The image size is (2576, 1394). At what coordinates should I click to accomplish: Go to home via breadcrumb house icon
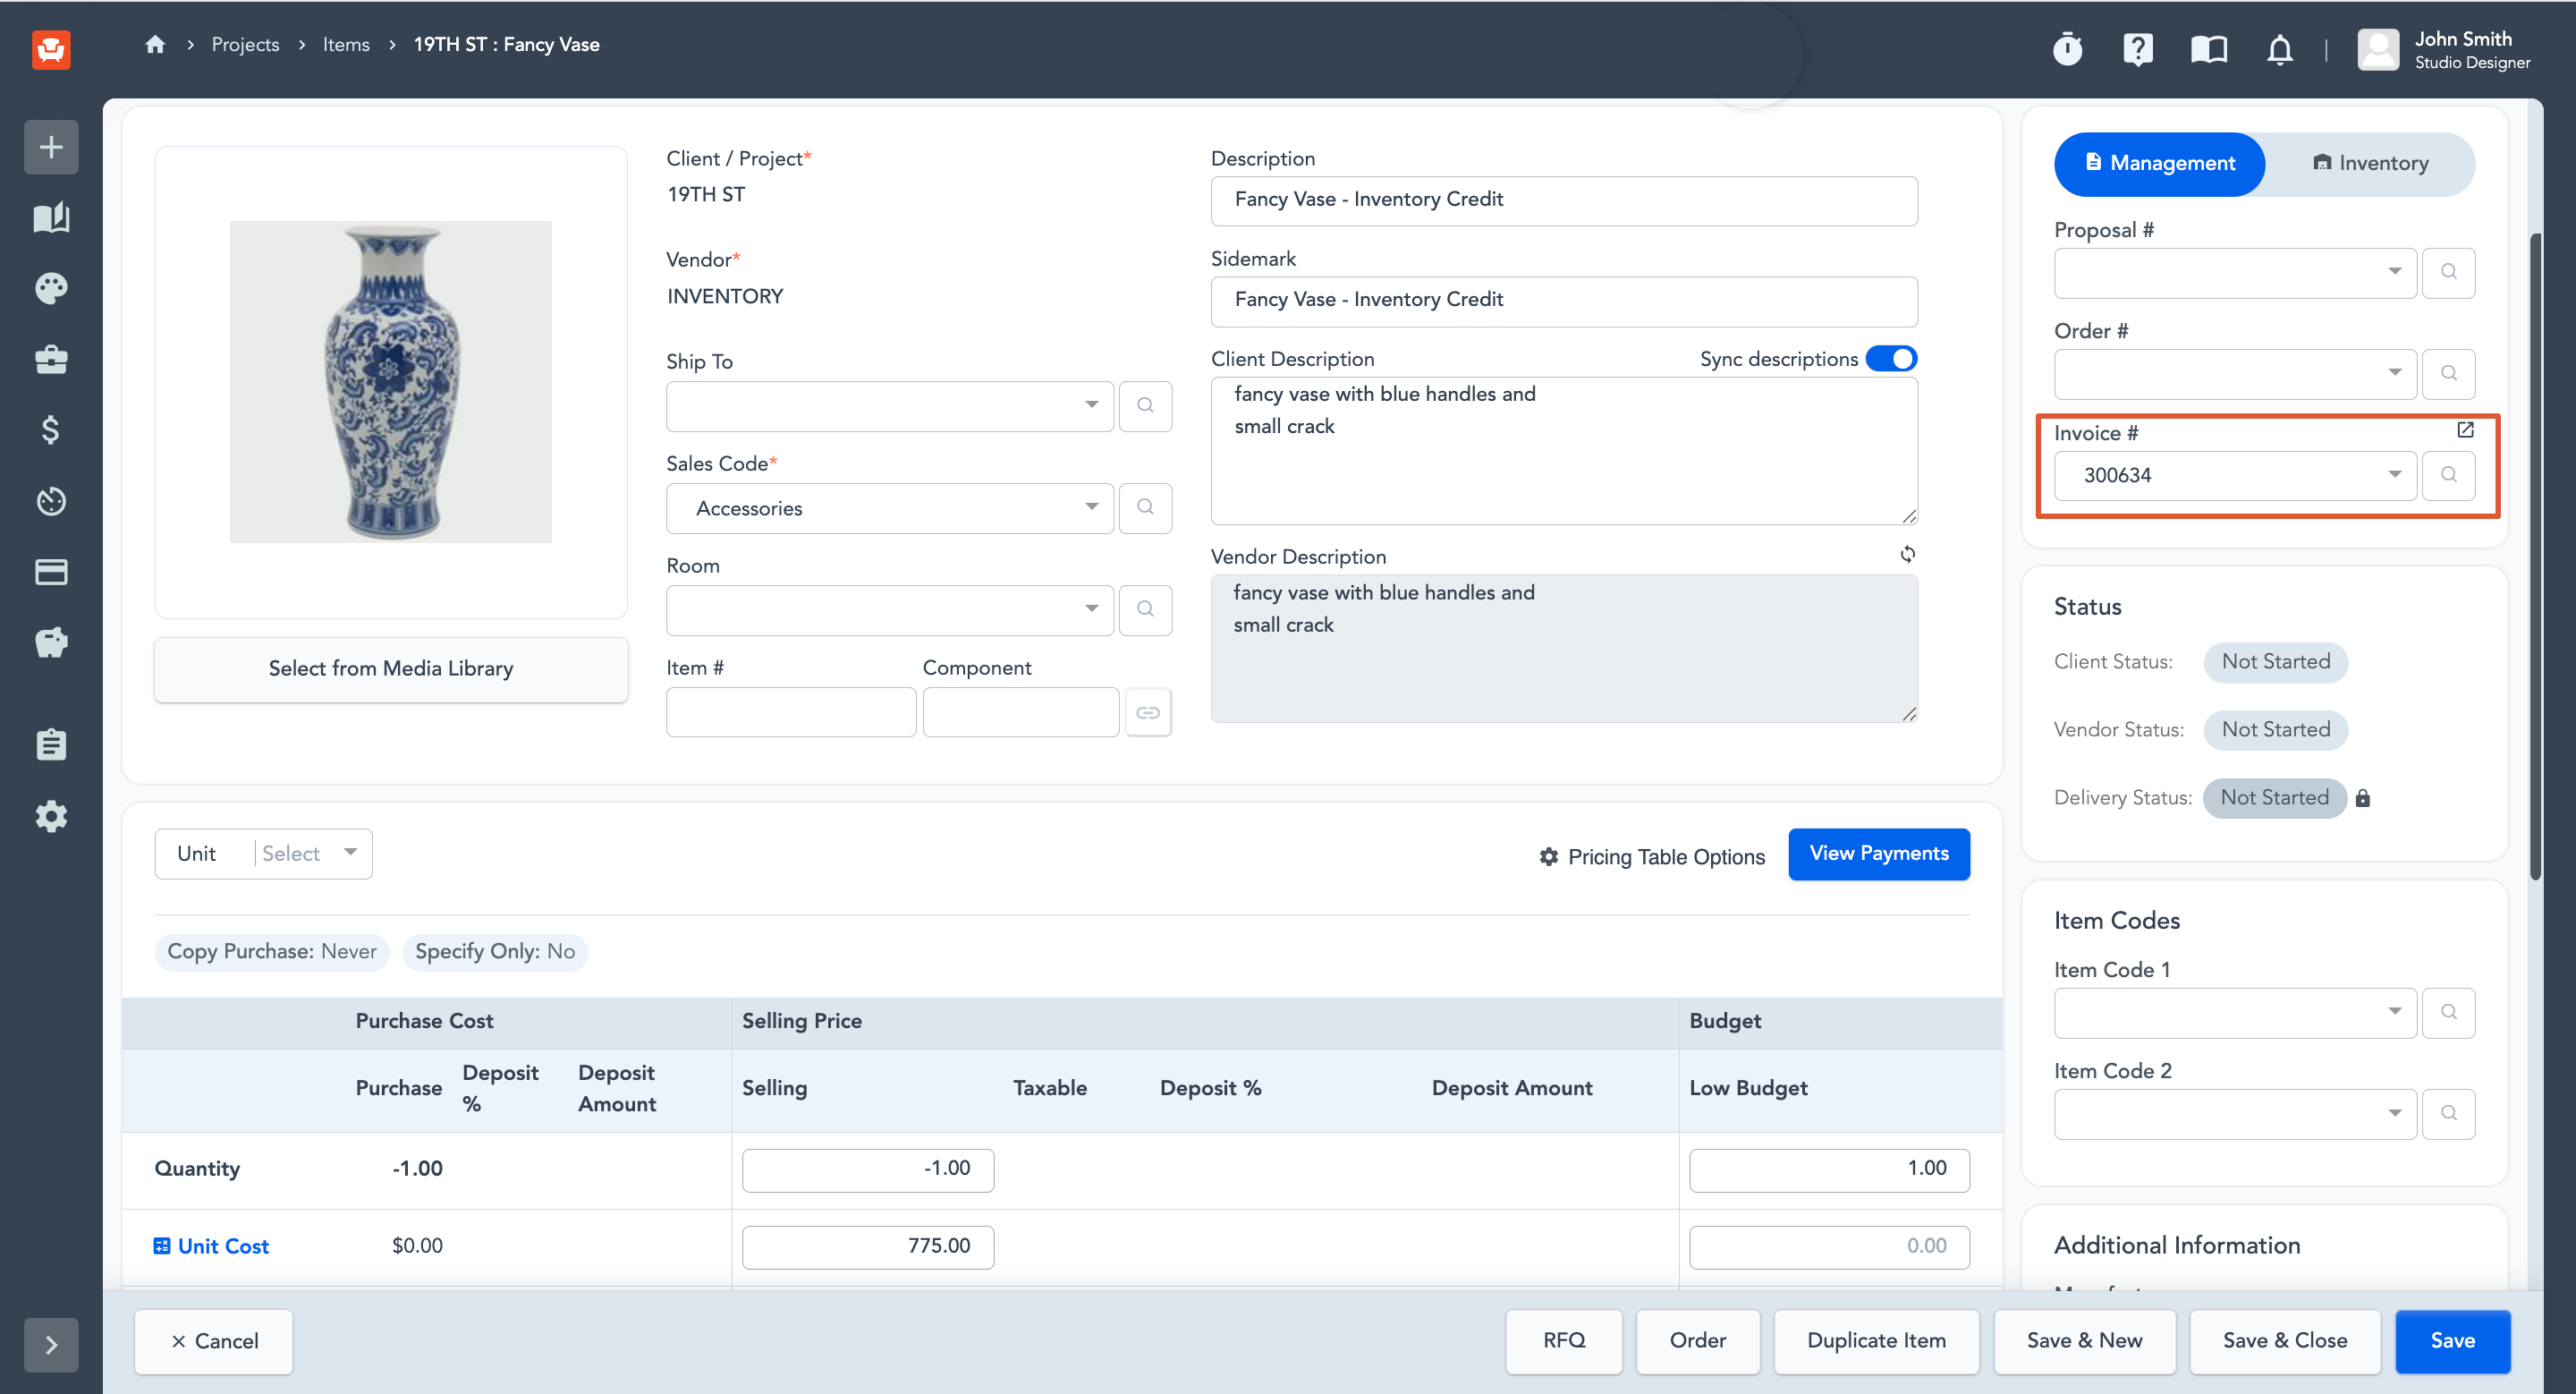155,44
